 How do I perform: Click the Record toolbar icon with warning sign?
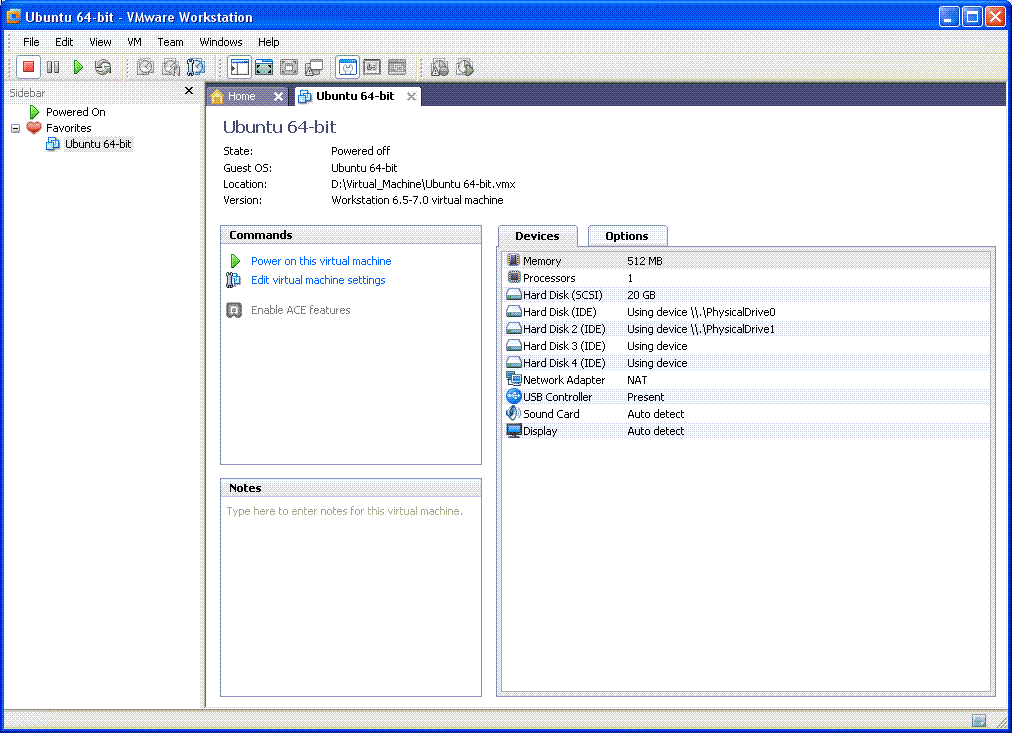[440, 67]
